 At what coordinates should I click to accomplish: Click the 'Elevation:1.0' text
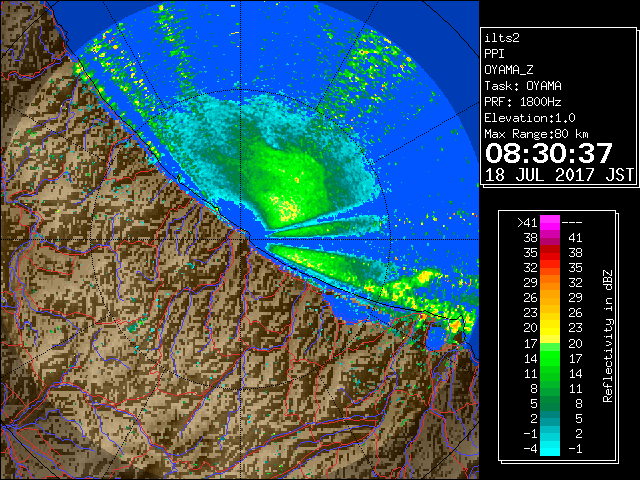pos(530,118)
